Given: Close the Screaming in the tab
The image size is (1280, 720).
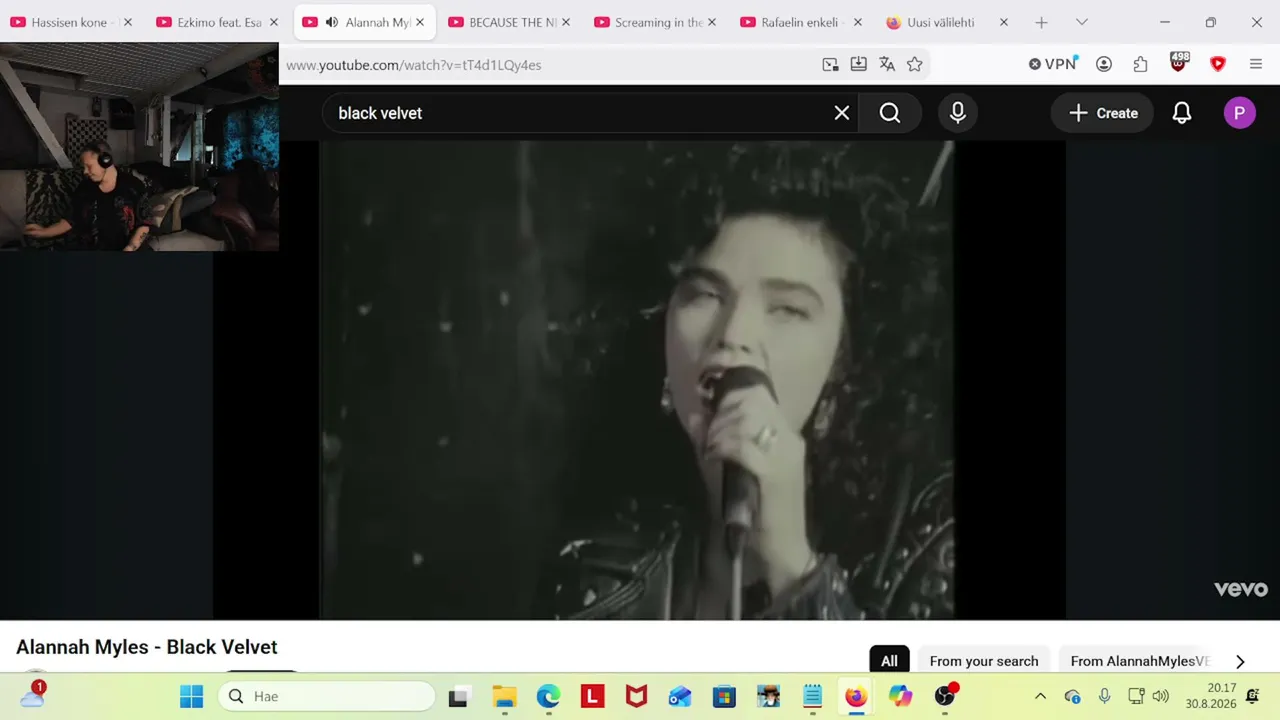Looking at the screenshot, I should [711, 22].
